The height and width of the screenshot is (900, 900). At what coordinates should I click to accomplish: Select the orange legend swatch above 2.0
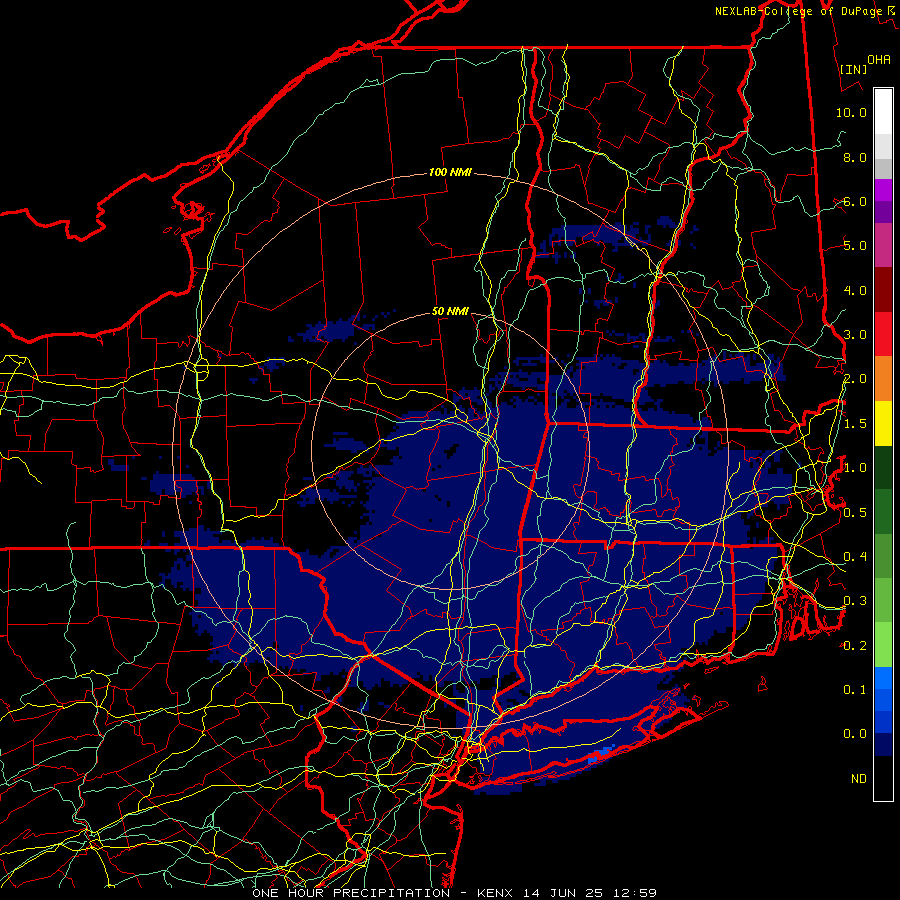pyautogui.click(x=883, y=379)
